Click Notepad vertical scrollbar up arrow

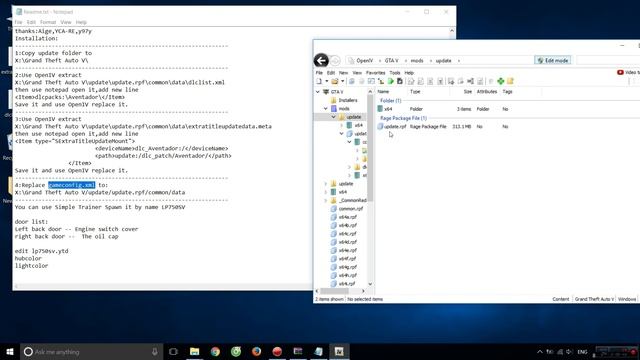pyautogui.click(x=452, y=31)
